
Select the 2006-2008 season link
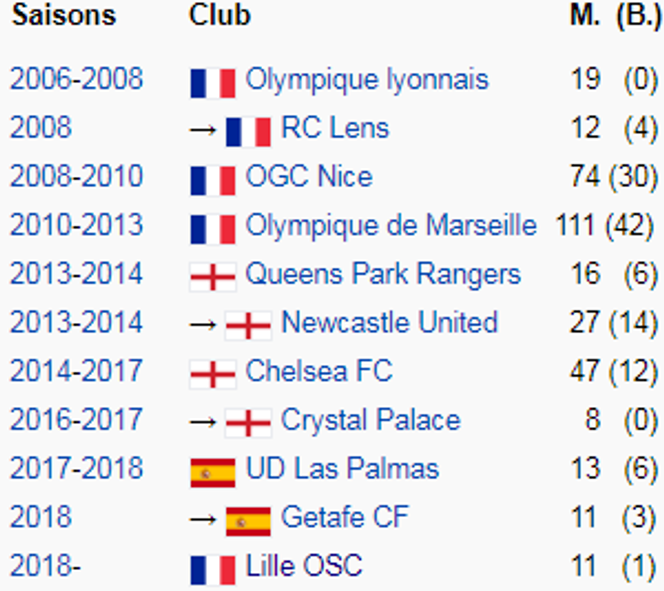[x=77, y=79]
